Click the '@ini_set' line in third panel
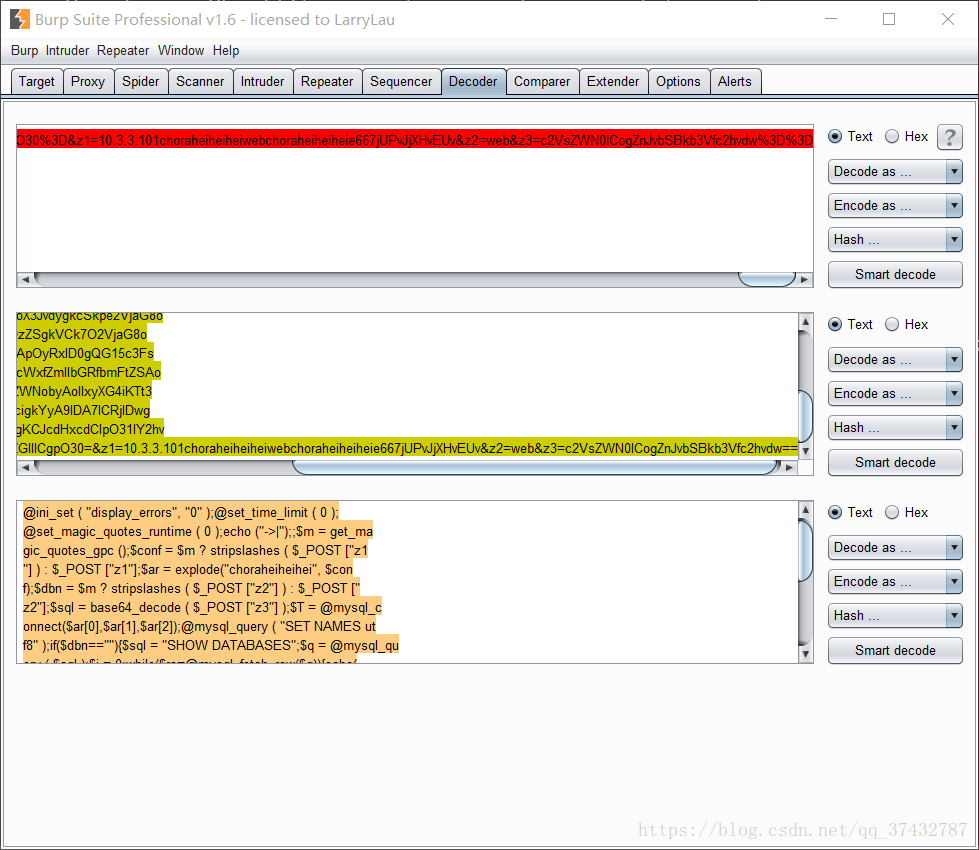Image resolution: width=979 pixels, height=850 pixels. tap(181, 513)
